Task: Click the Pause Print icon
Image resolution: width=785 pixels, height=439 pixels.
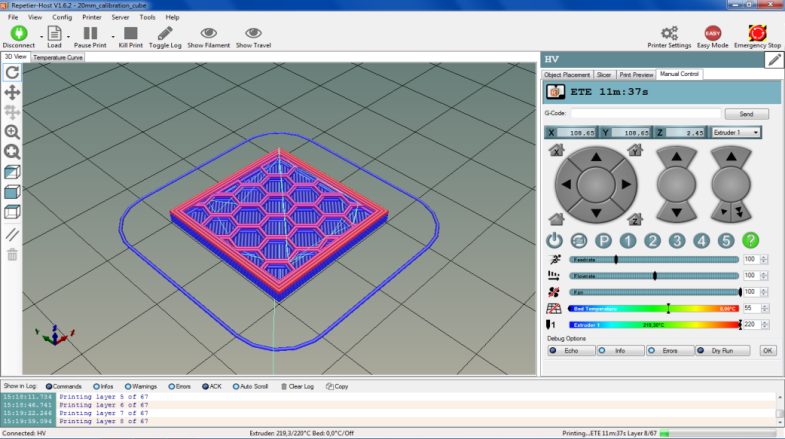Action: (x=91, y=34)
